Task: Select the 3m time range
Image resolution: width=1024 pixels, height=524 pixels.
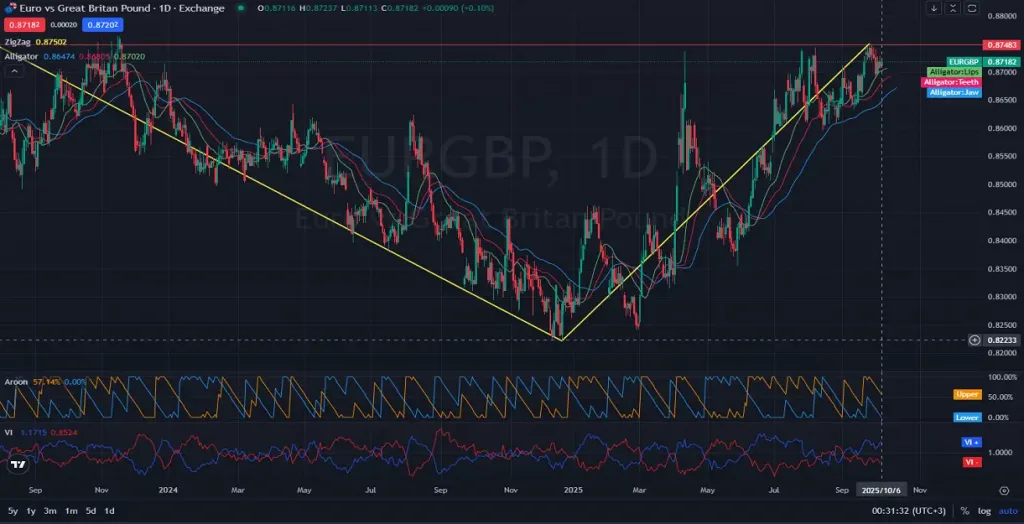Action: pos(50,511)
